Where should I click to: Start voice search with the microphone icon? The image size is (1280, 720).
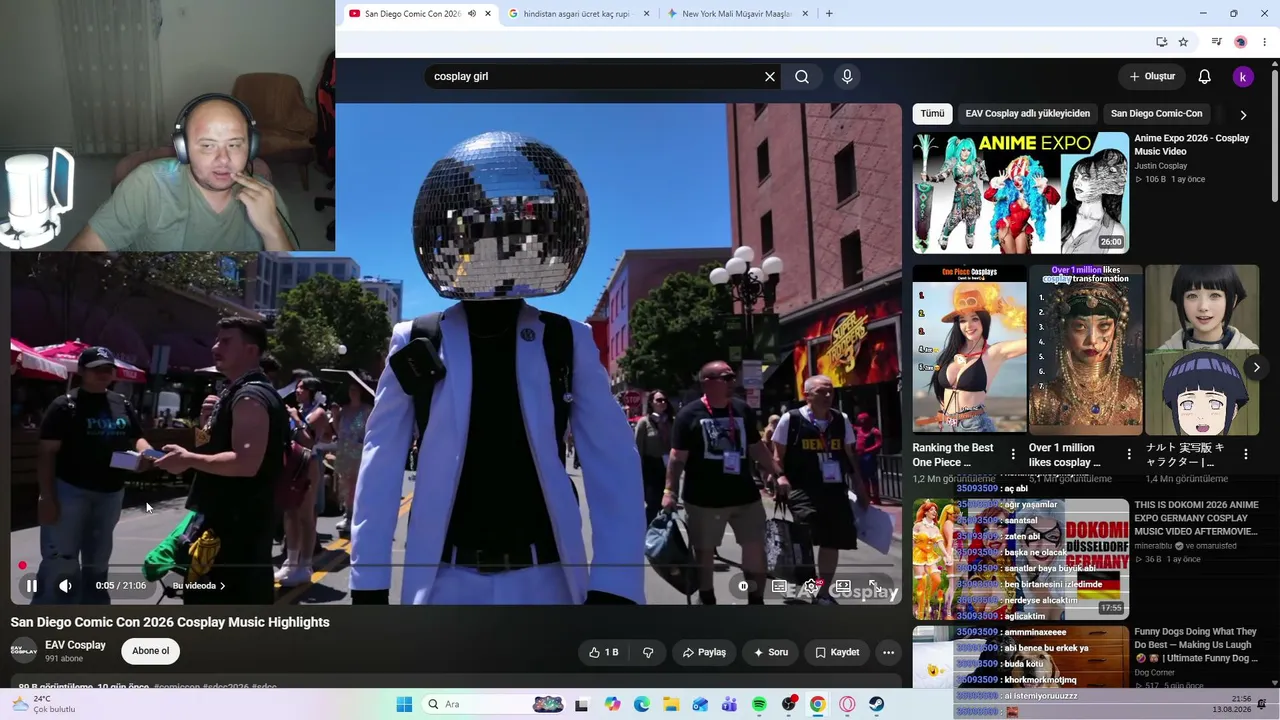(x=847, y=77)
